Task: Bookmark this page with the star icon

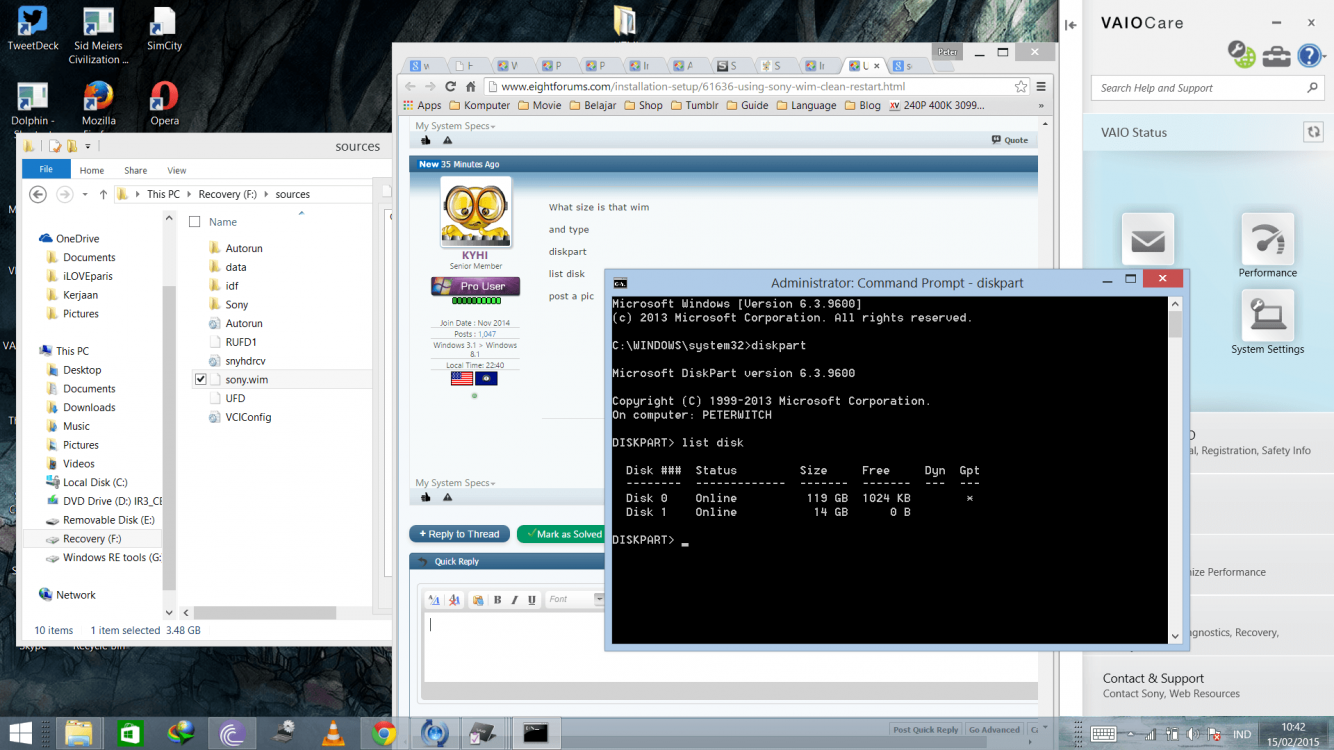Action: 1020,87
